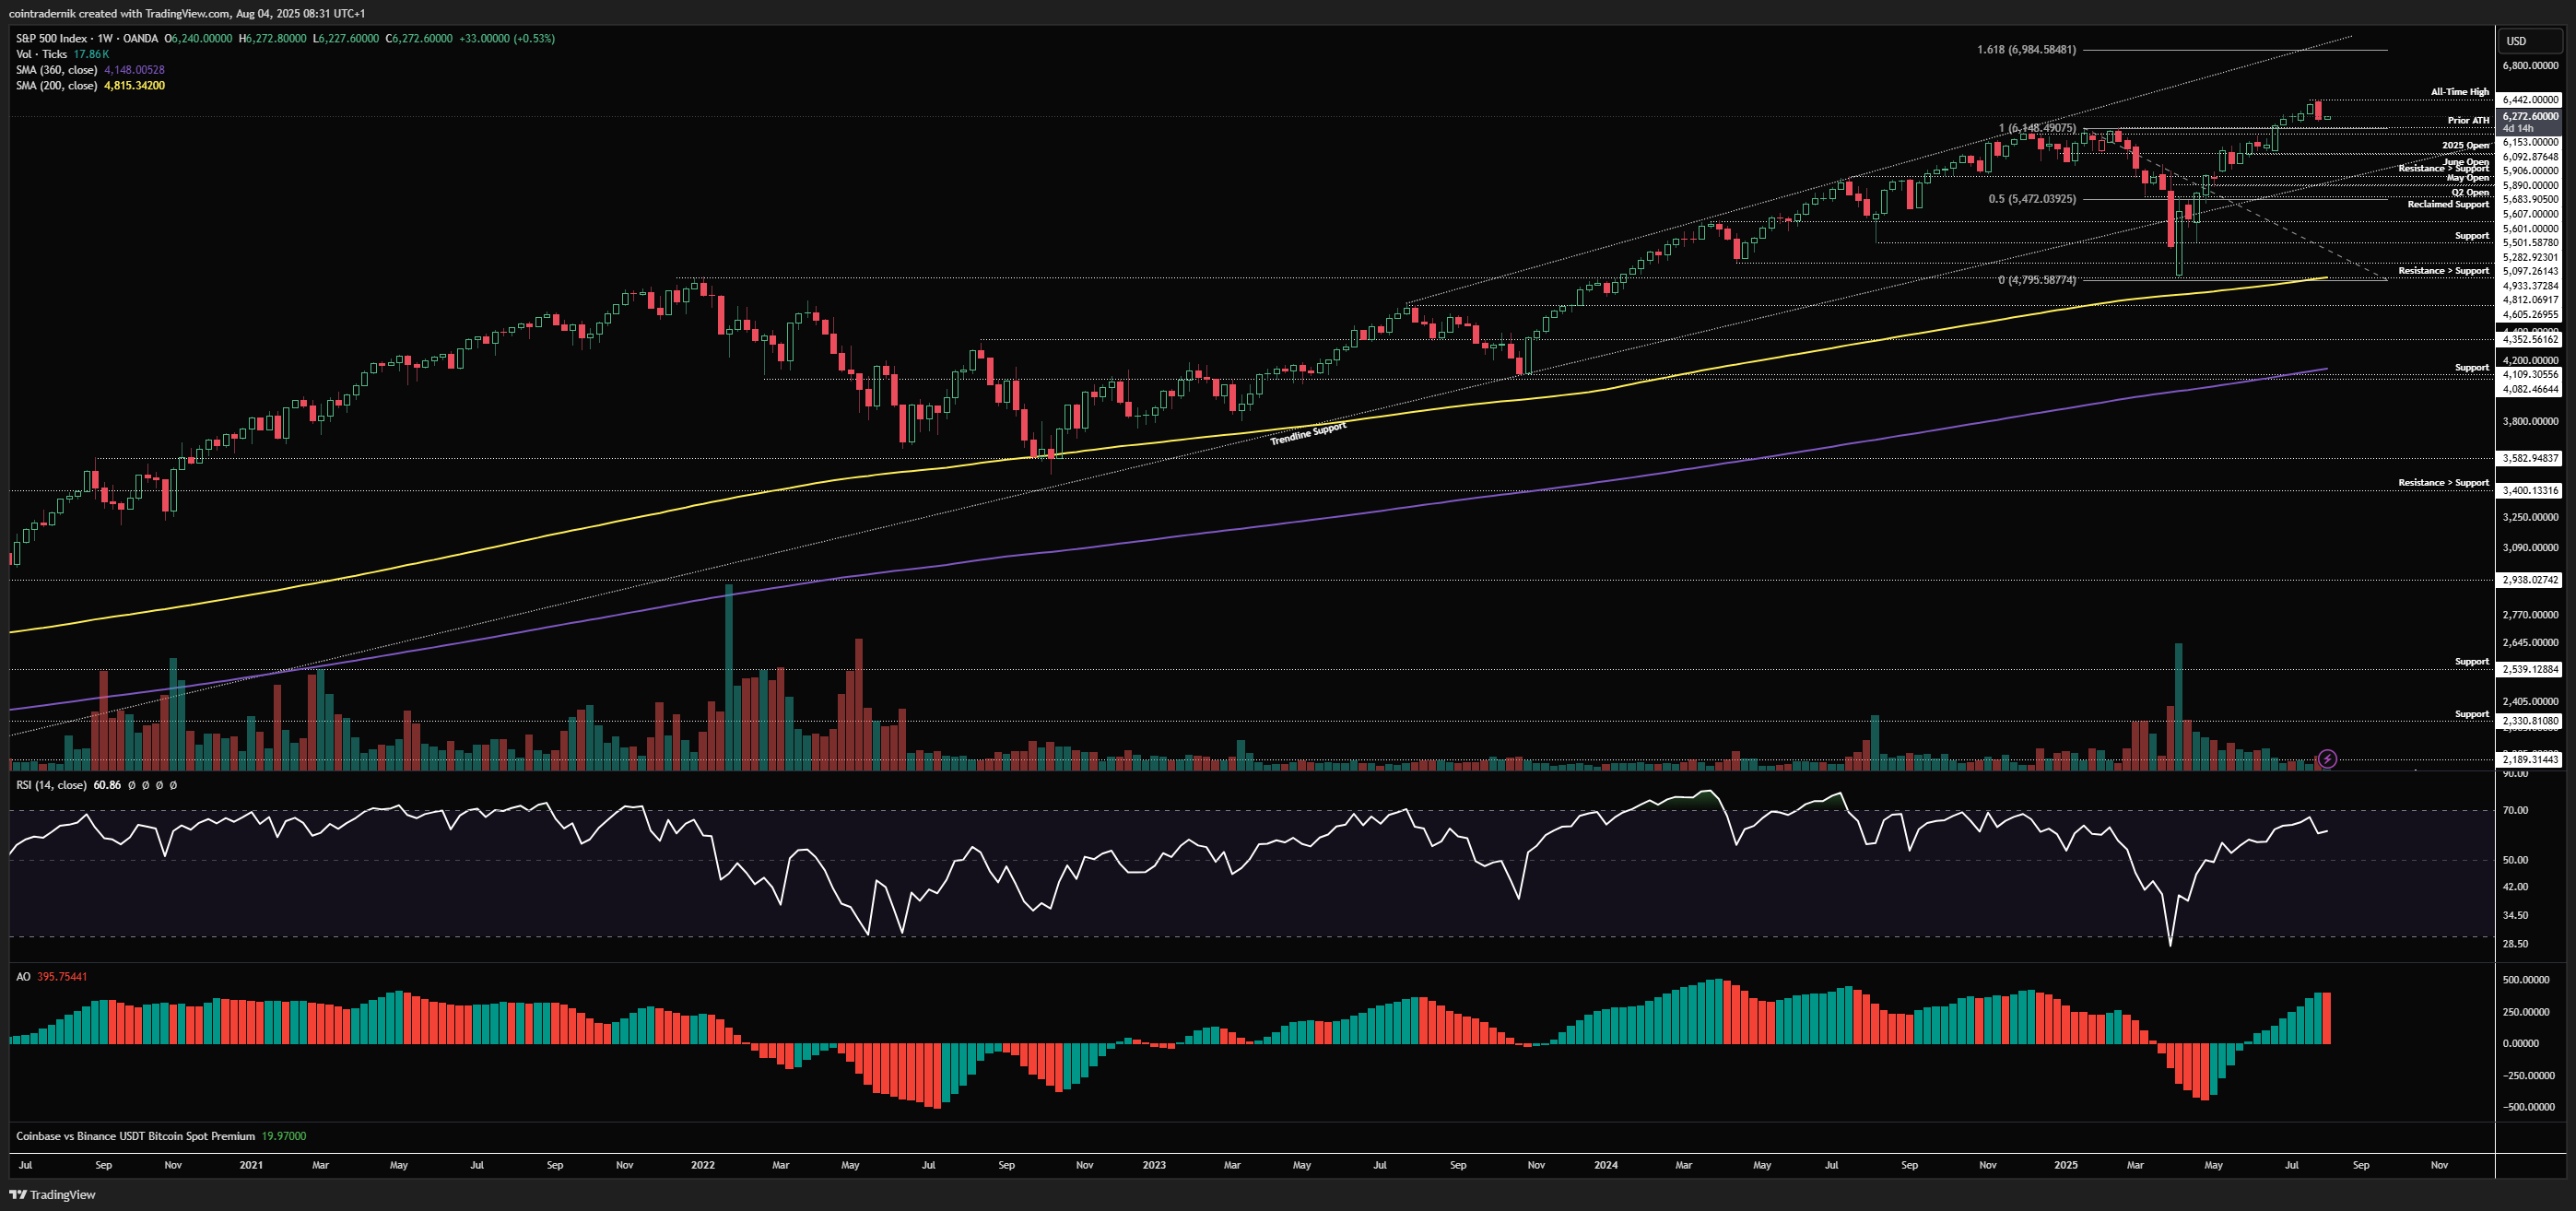Click the RSI reading 60.86
2576x1211 pixels.
107,785
